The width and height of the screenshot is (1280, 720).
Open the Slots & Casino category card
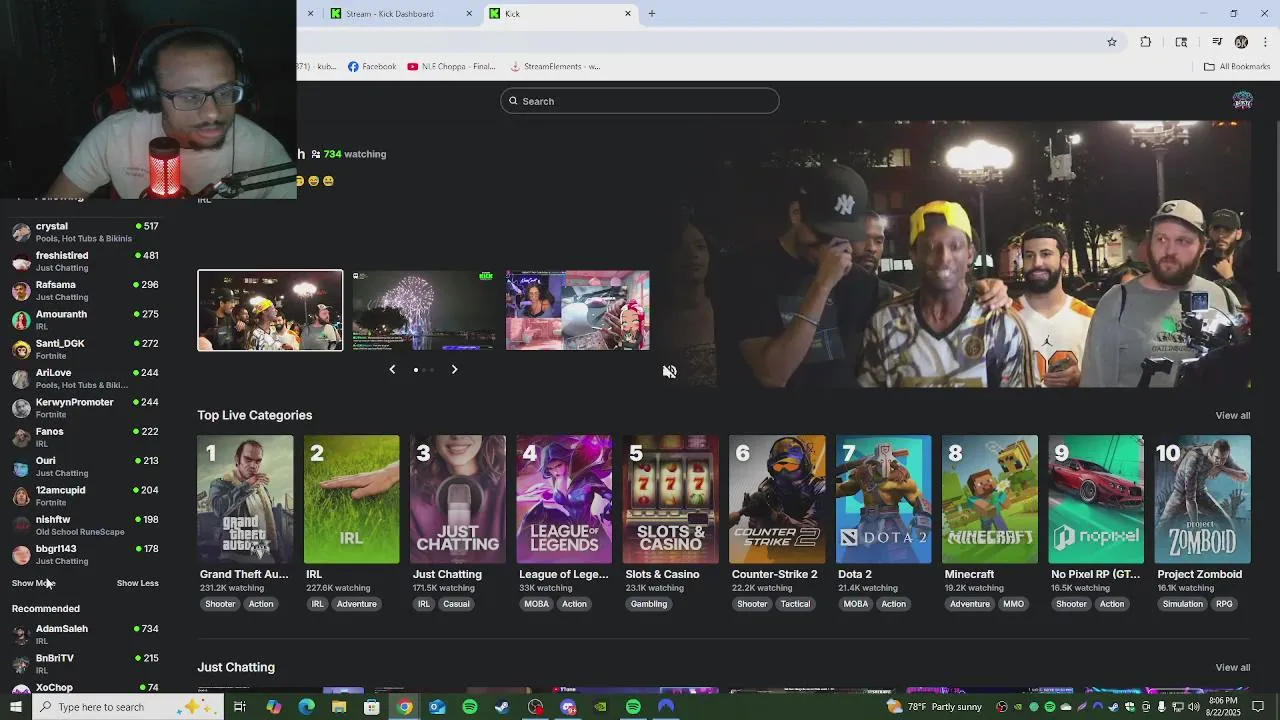point(670,499)
